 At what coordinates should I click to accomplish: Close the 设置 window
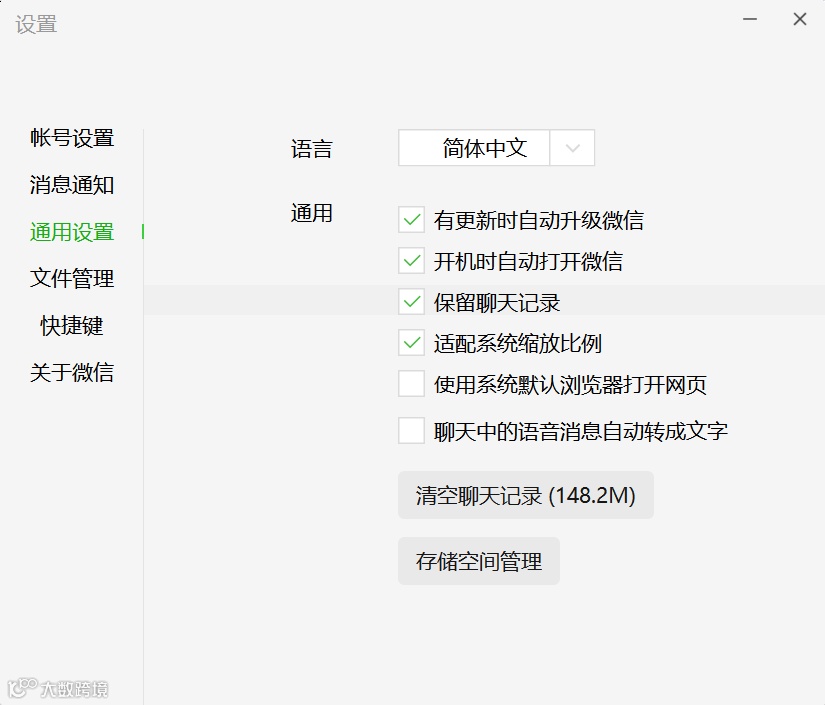coord(800,19)
